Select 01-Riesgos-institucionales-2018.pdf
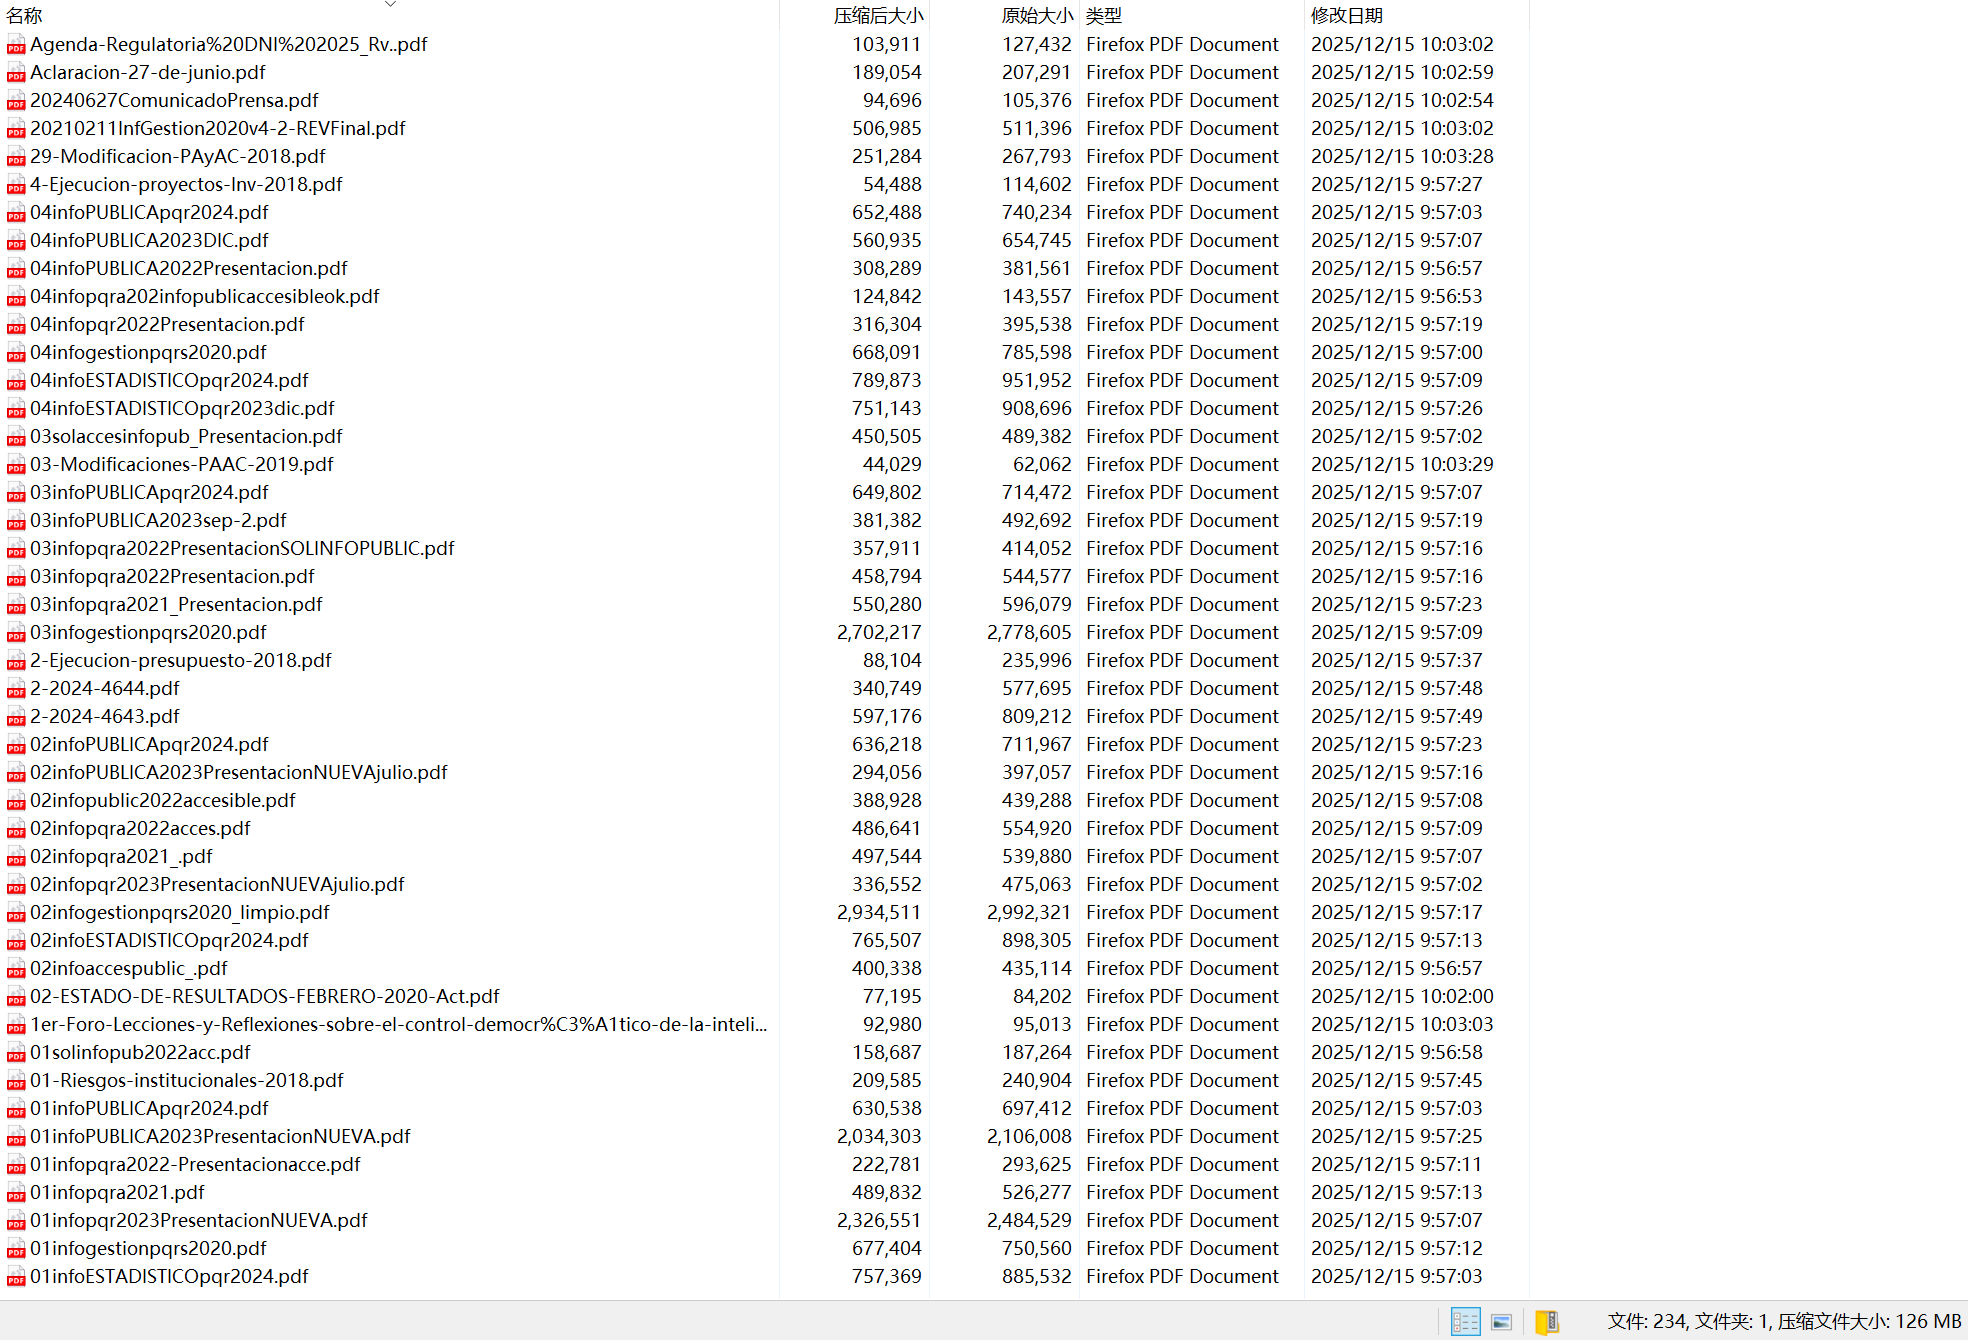 point(186,1081)
